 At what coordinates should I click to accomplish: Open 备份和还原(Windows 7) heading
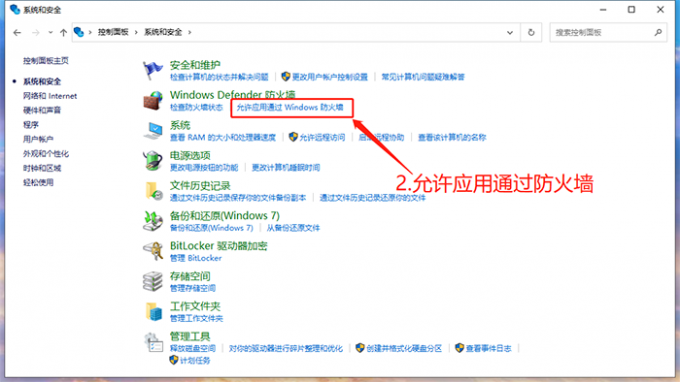coord(225,215)
